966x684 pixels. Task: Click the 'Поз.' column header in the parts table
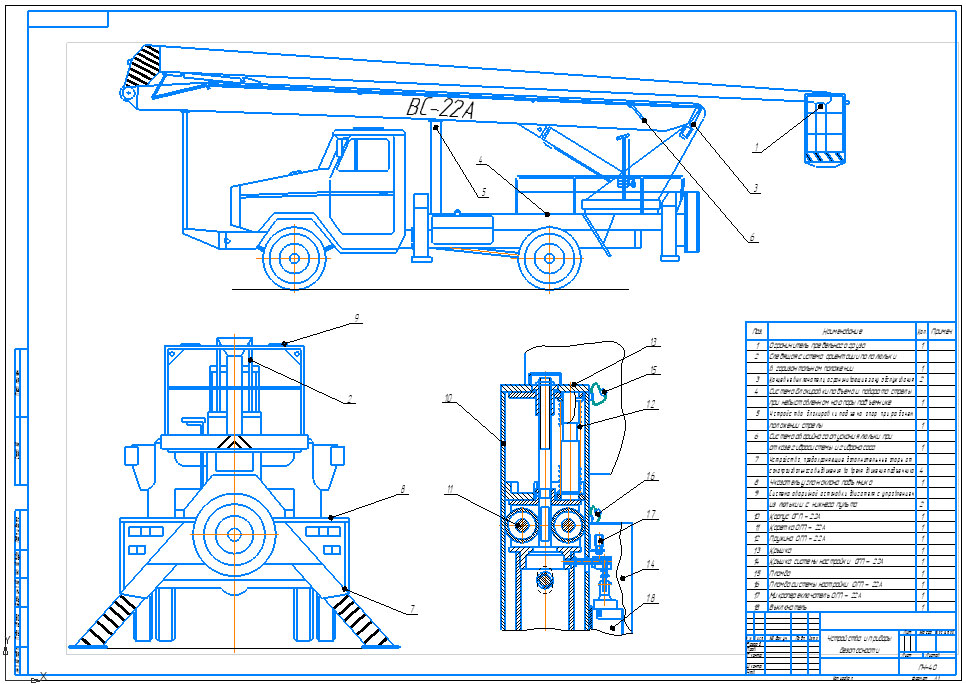click(x=757, y=332)
